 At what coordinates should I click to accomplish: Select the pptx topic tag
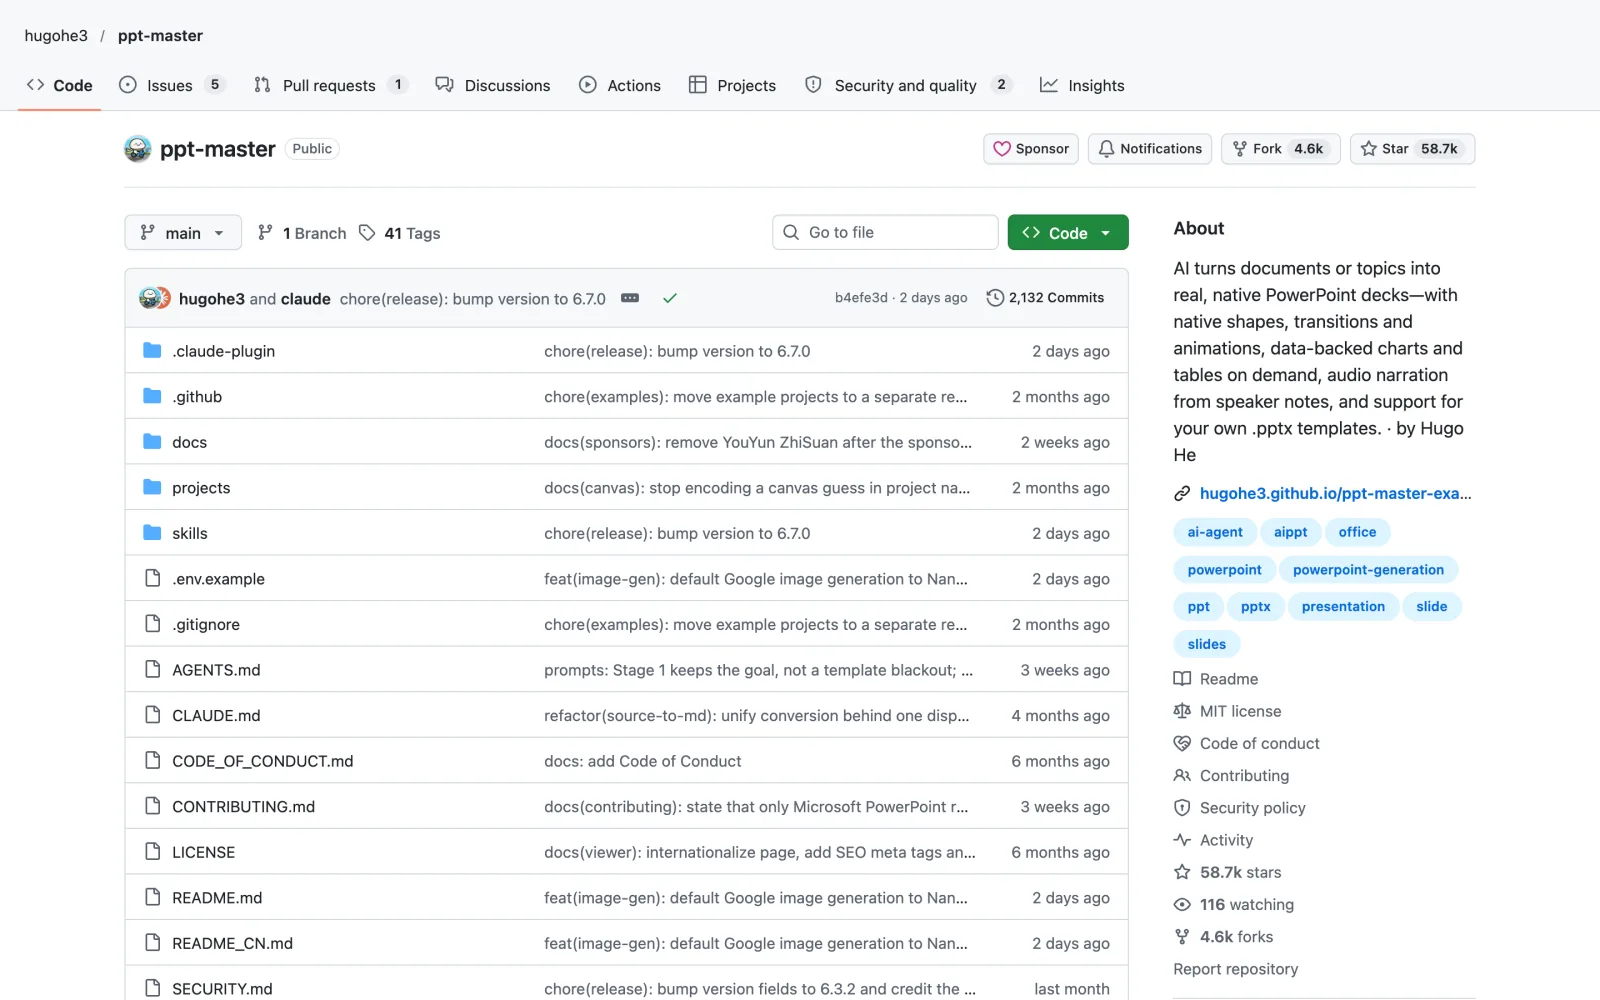pyautogui.click(x=1255, y=607)
